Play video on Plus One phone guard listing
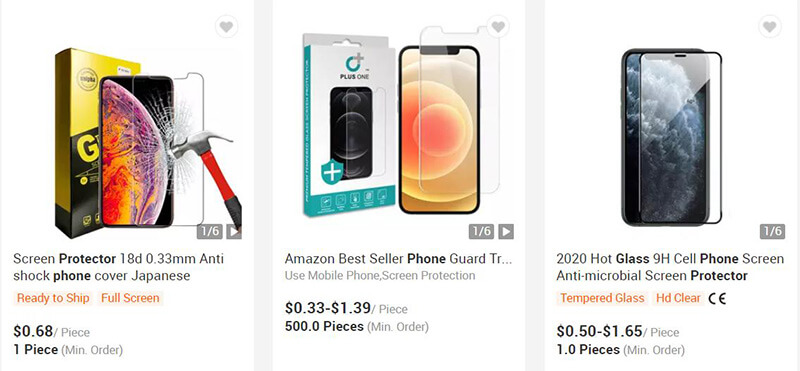800x371 pixels. click(506, 231)
